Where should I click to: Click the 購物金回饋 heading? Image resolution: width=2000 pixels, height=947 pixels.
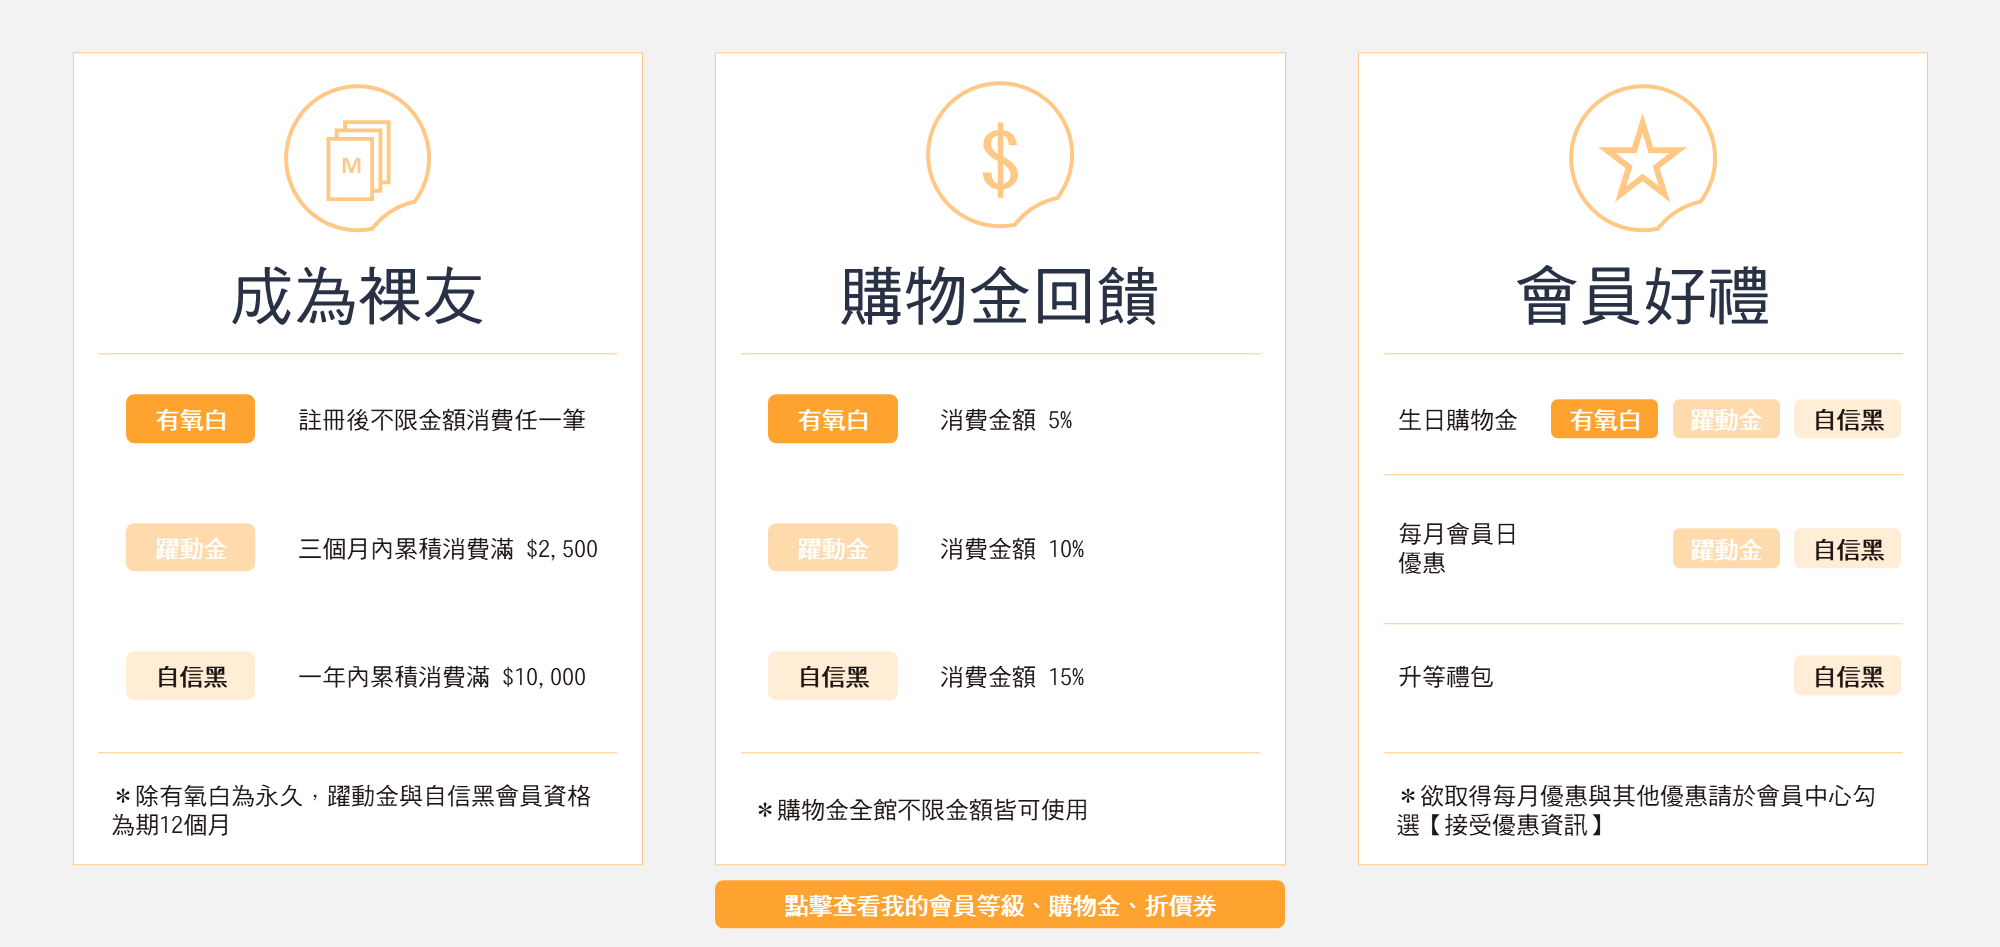[x=1000, y=297]
